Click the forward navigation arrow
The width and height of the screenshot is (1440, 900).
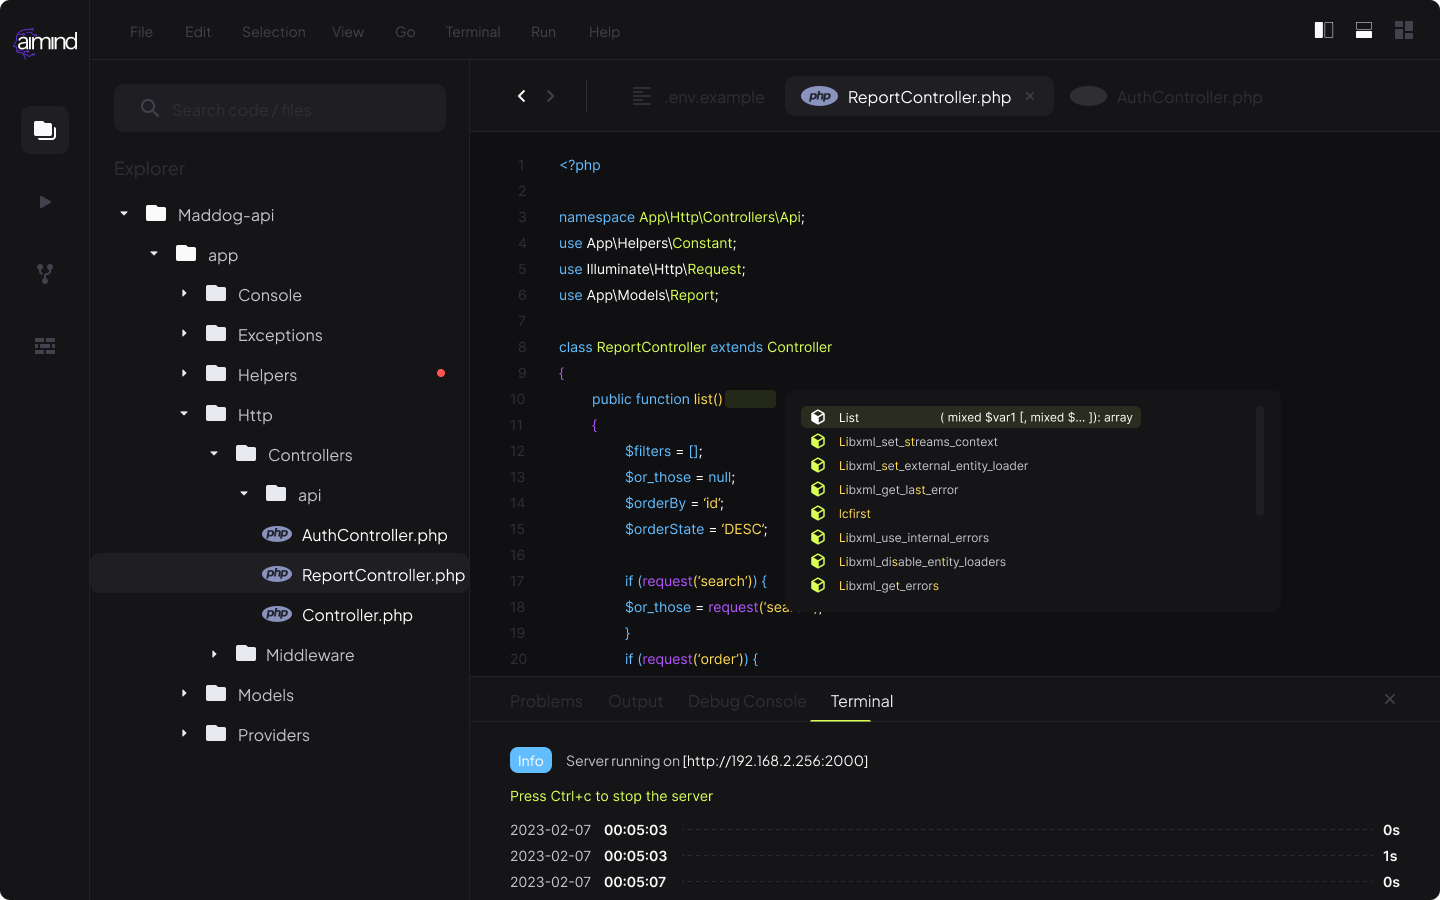pos(550,96)
